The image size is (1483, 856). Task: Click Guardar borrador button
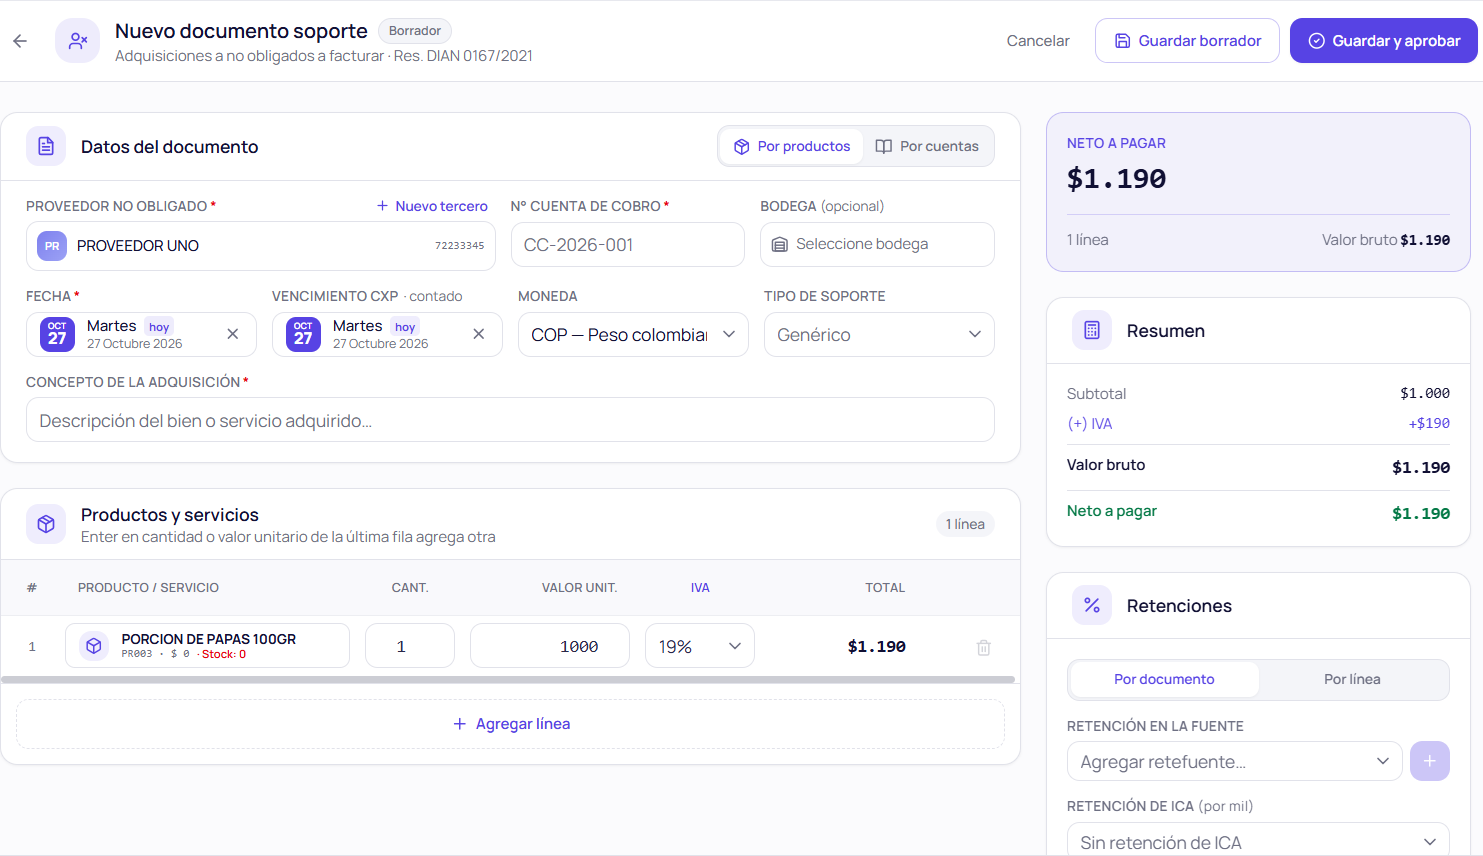[1187, 41]
